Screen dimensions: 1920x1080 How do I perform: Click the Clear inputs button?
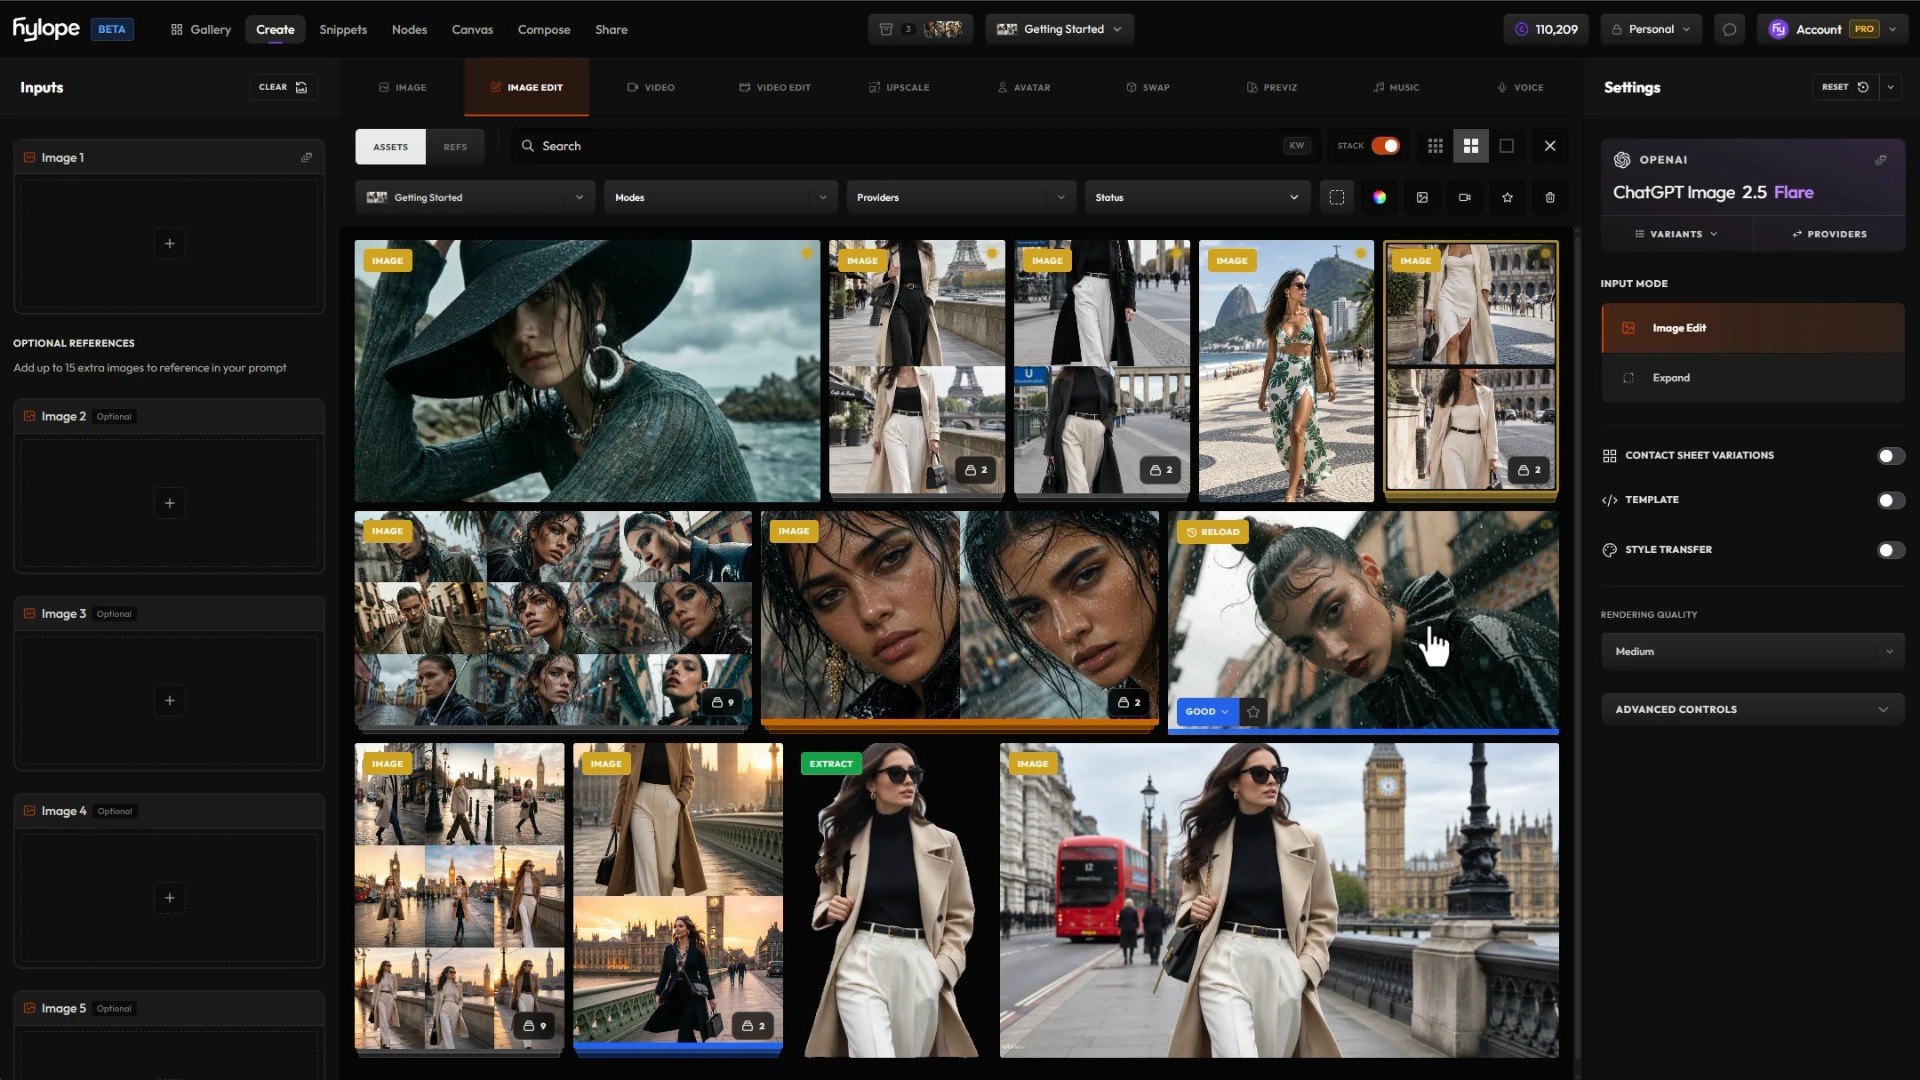283,87
